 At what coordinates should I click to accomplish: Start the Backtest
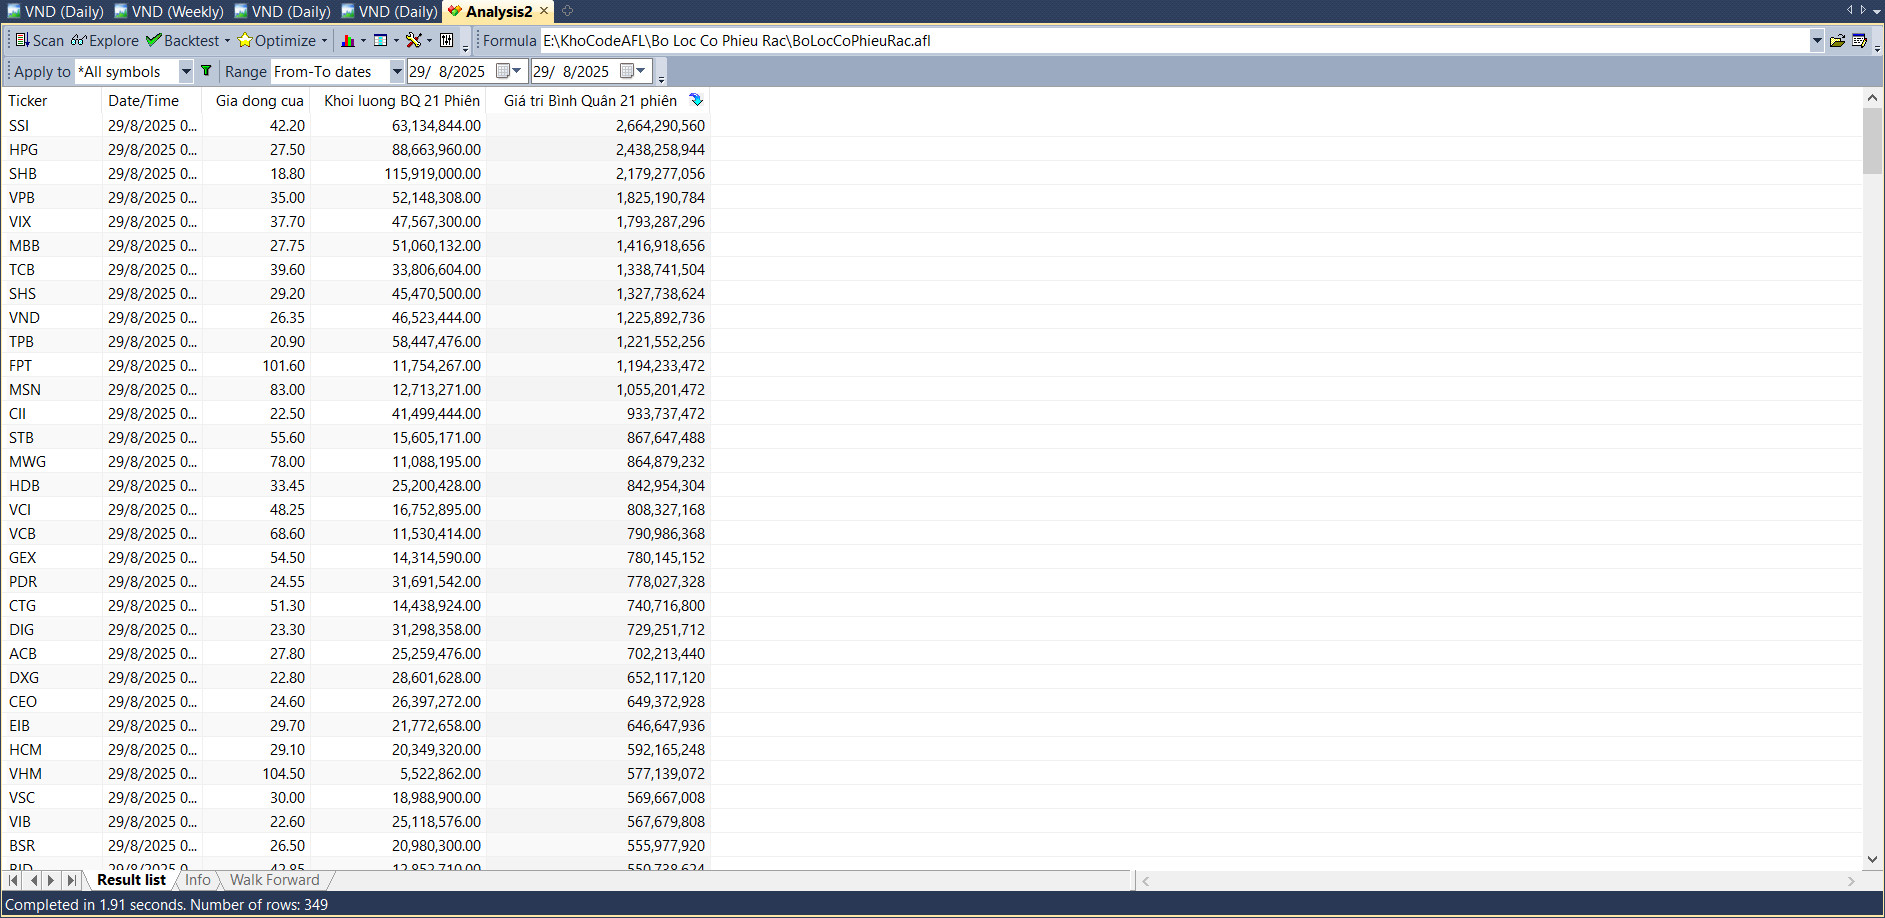[183, 41]
